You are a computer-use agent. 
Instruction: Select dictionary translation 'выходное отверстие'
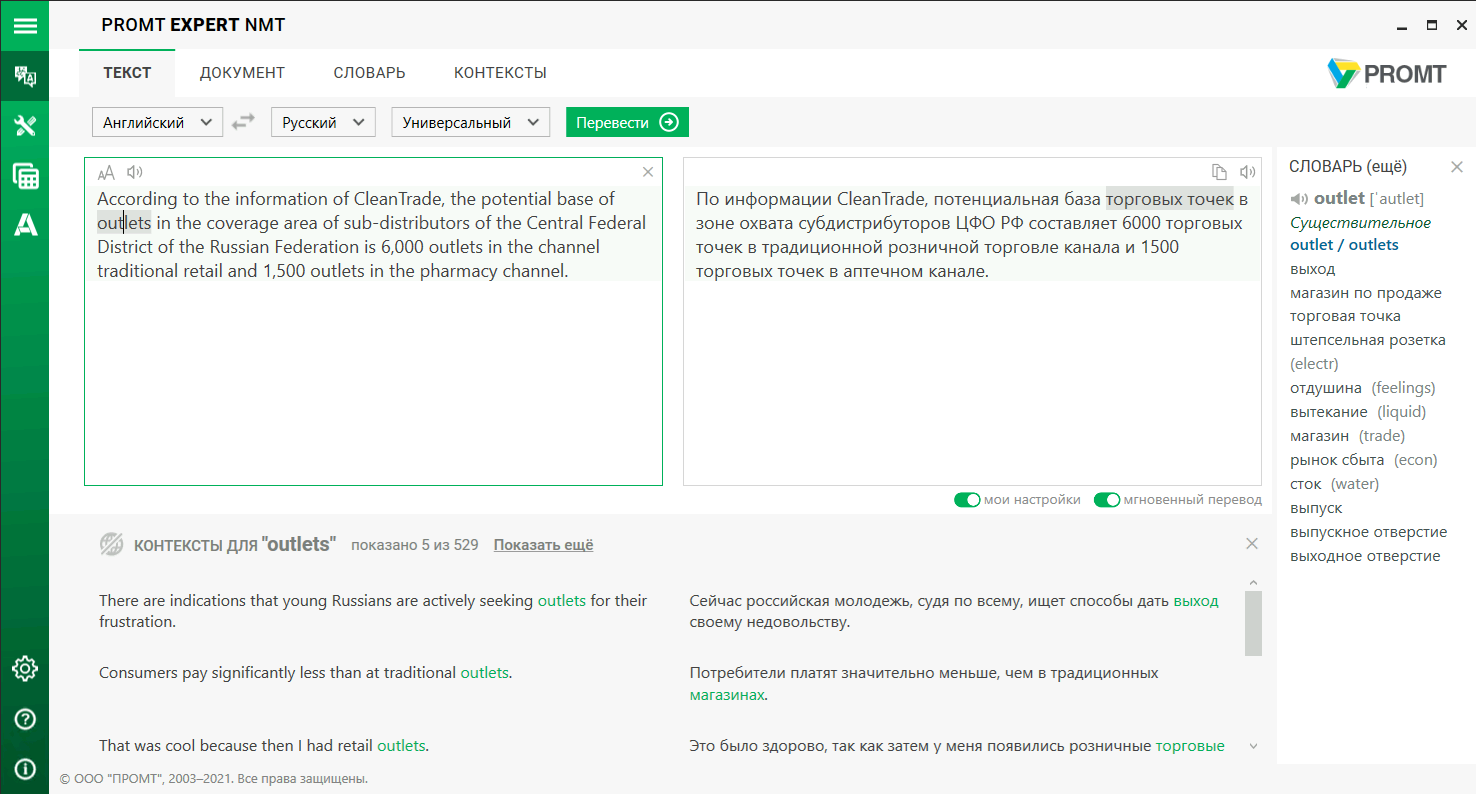(1365, 556)
